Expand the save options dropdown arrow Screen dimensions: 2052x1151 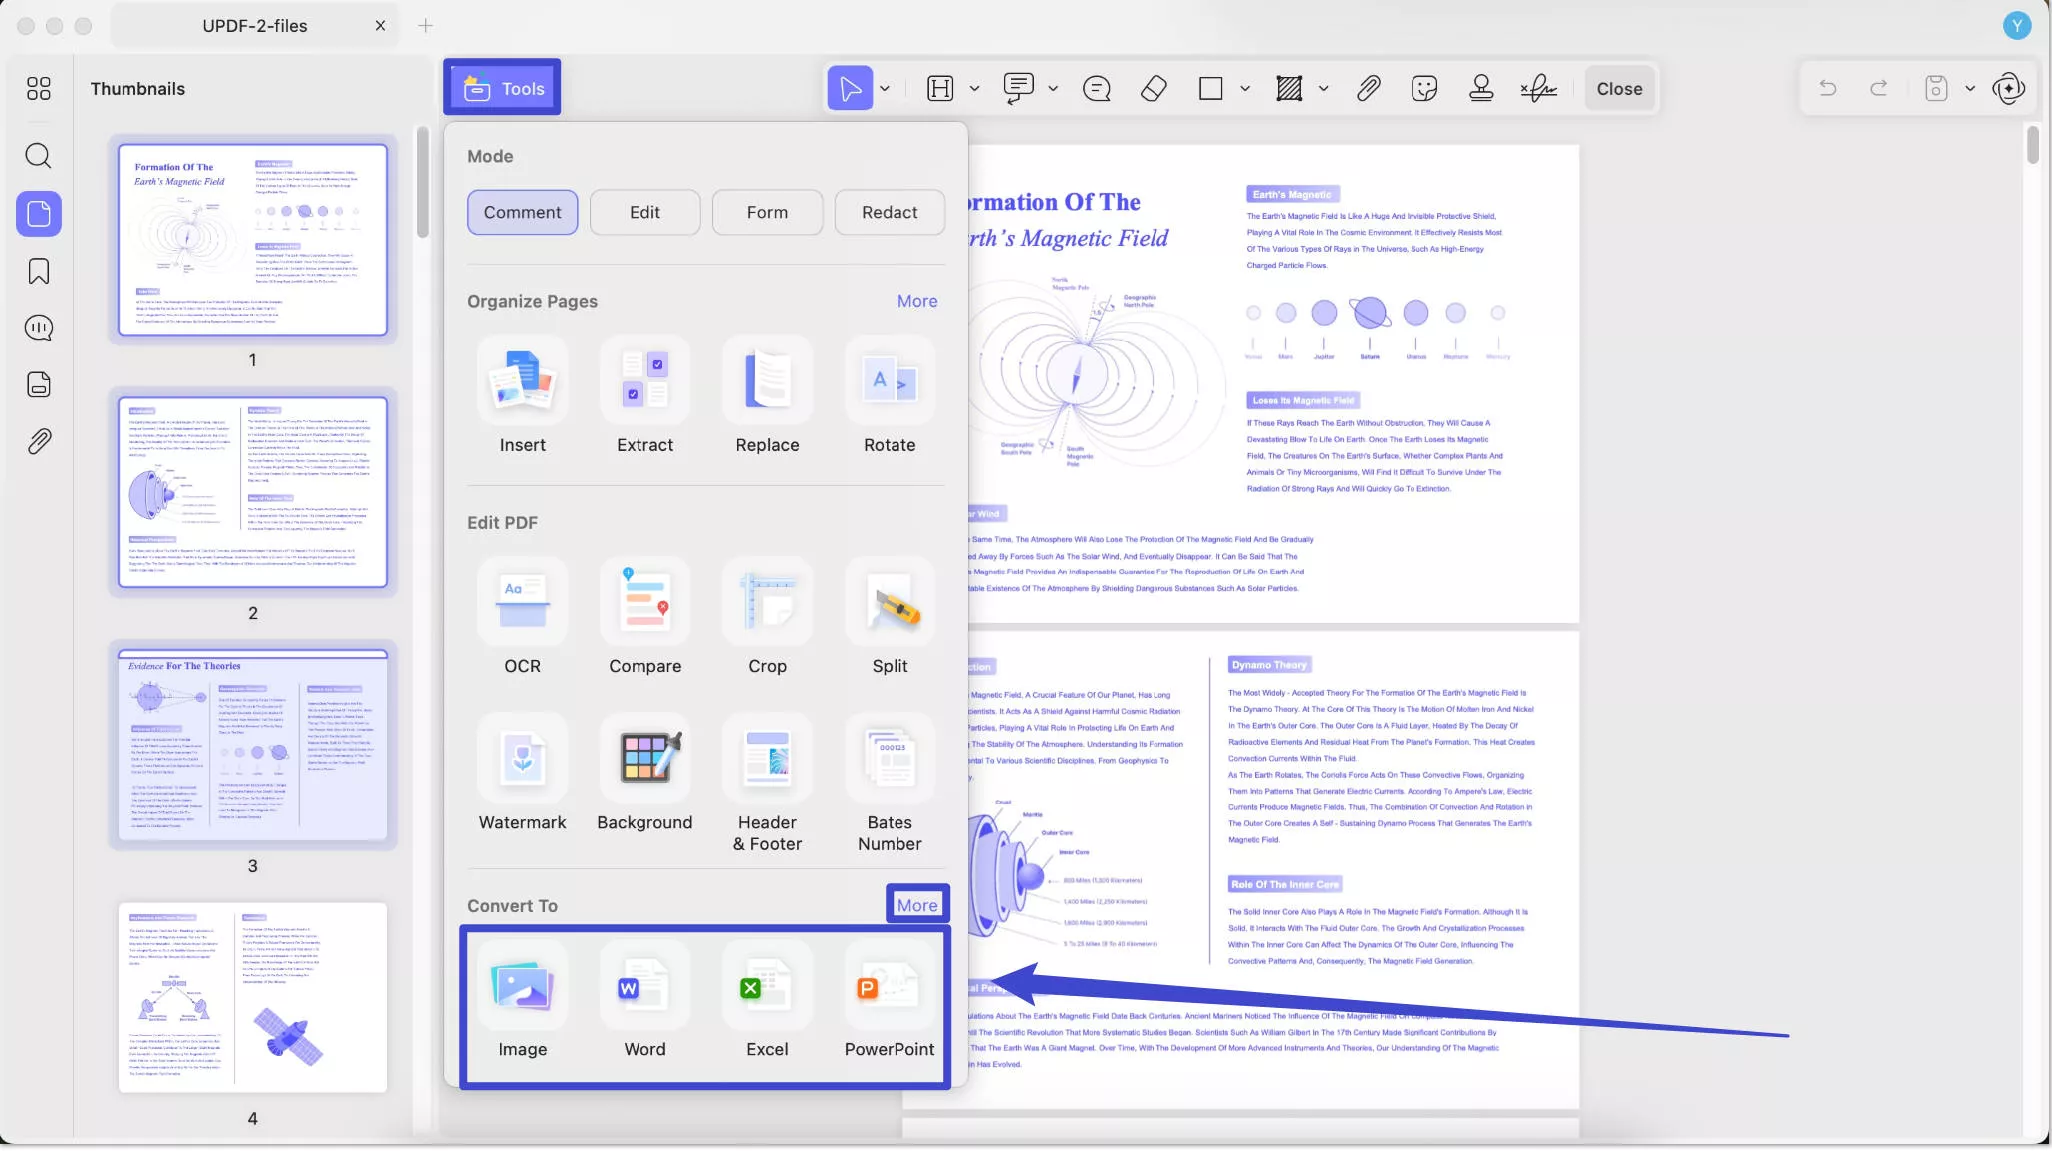(x=1970, y=88)
